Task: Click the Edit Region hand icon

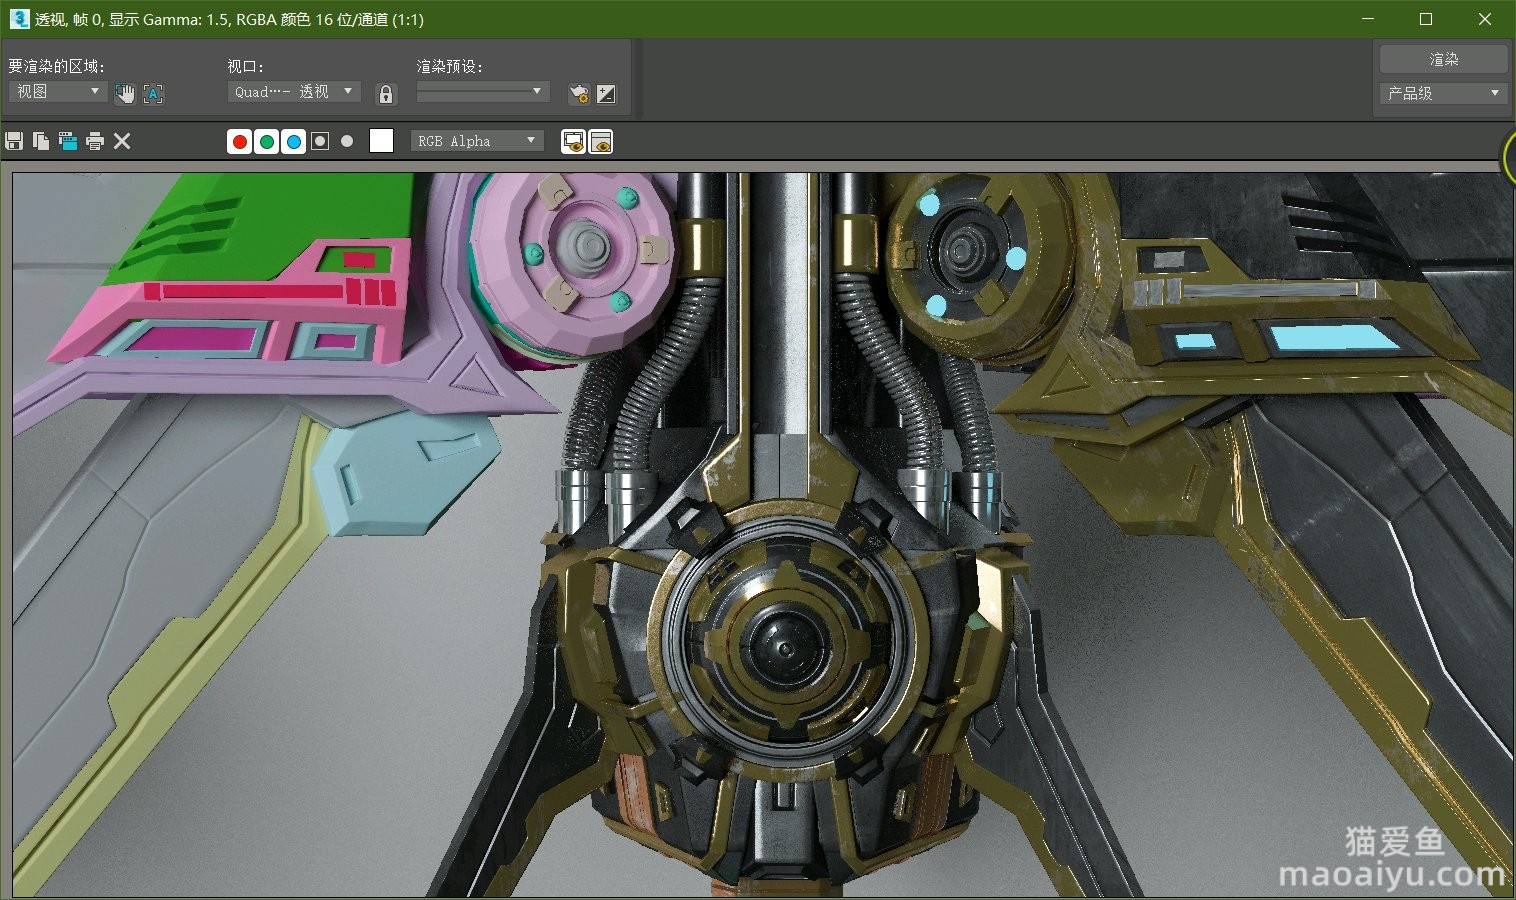Action: (125, 94)
